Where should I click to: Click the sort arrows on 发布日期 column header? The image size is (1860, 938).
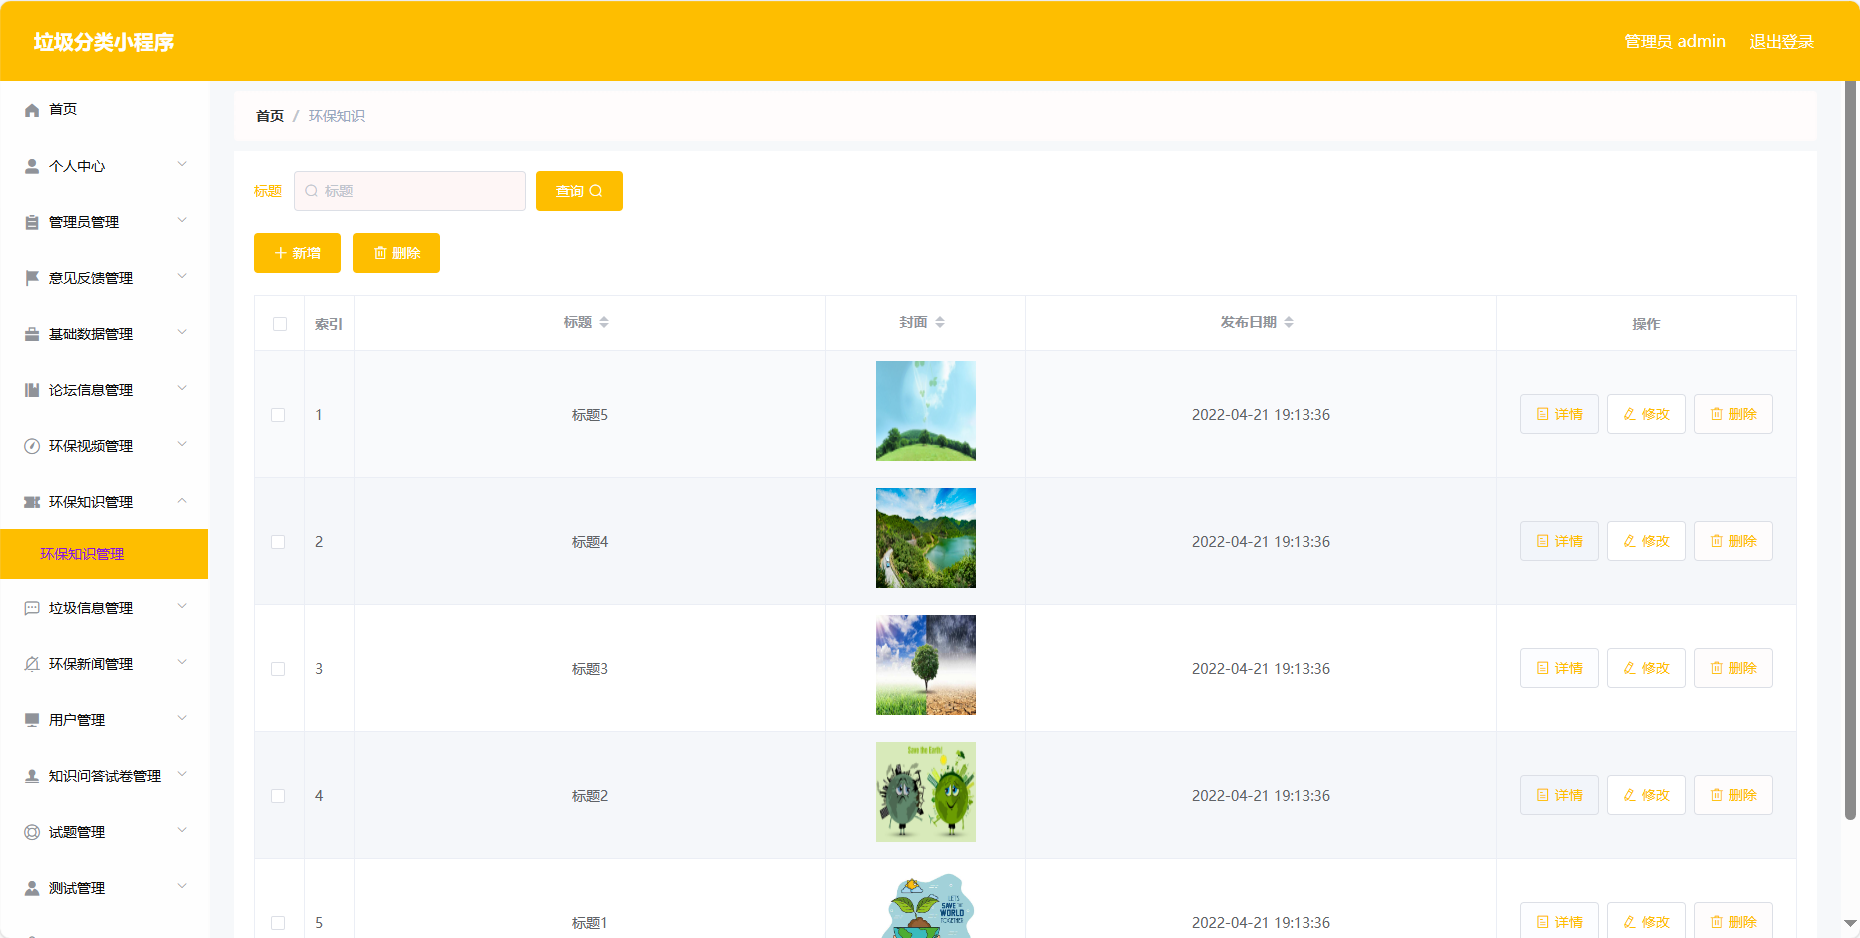(x=1289, y=322)
